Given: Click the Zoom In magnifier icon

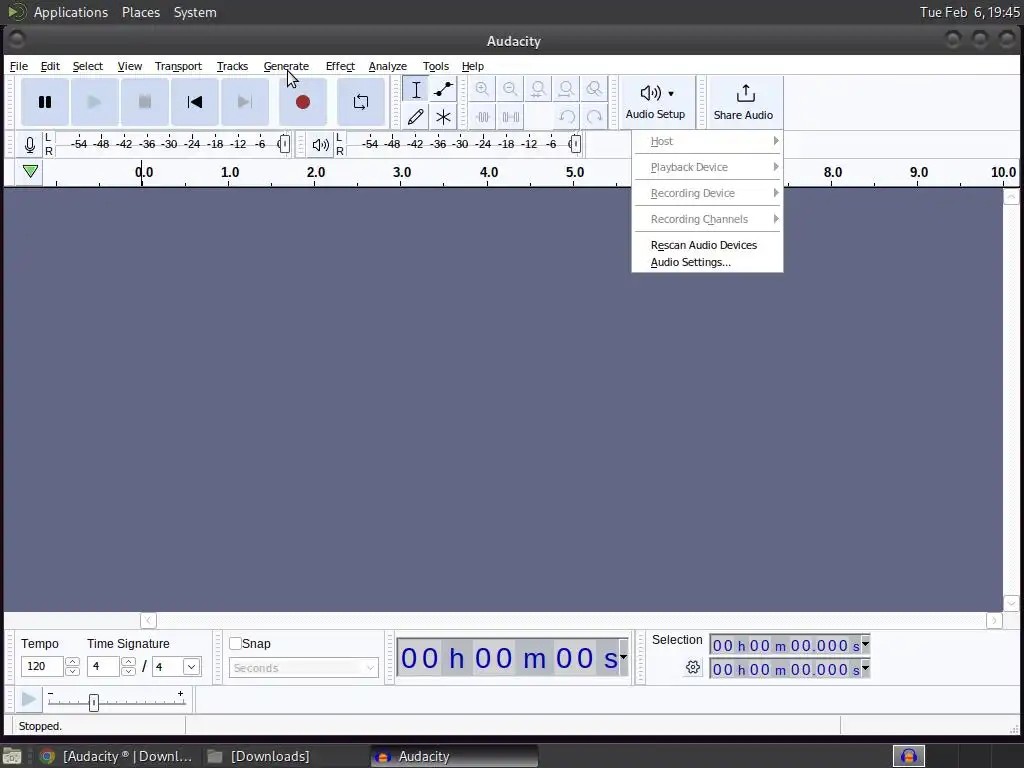Looking at the screenshot, I should (x=482, y=89).
